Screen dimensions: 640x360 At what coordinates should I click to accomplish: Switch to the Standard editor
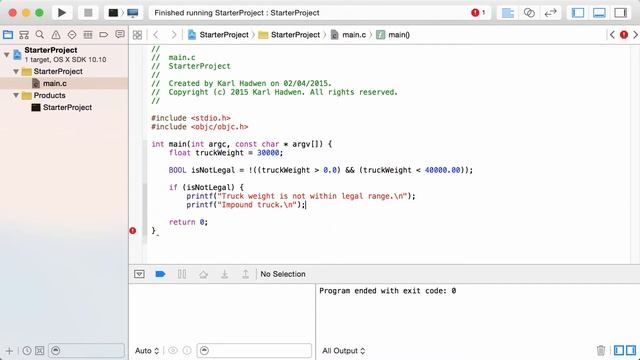tap(507, 13)
